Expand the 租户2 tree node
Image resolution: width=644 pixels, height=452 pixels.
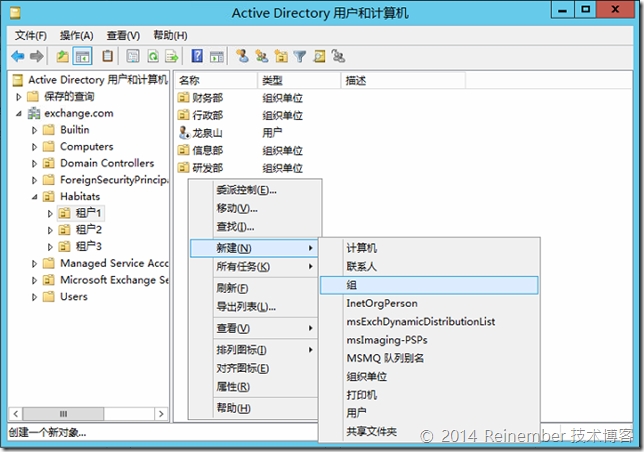point(50,230)
